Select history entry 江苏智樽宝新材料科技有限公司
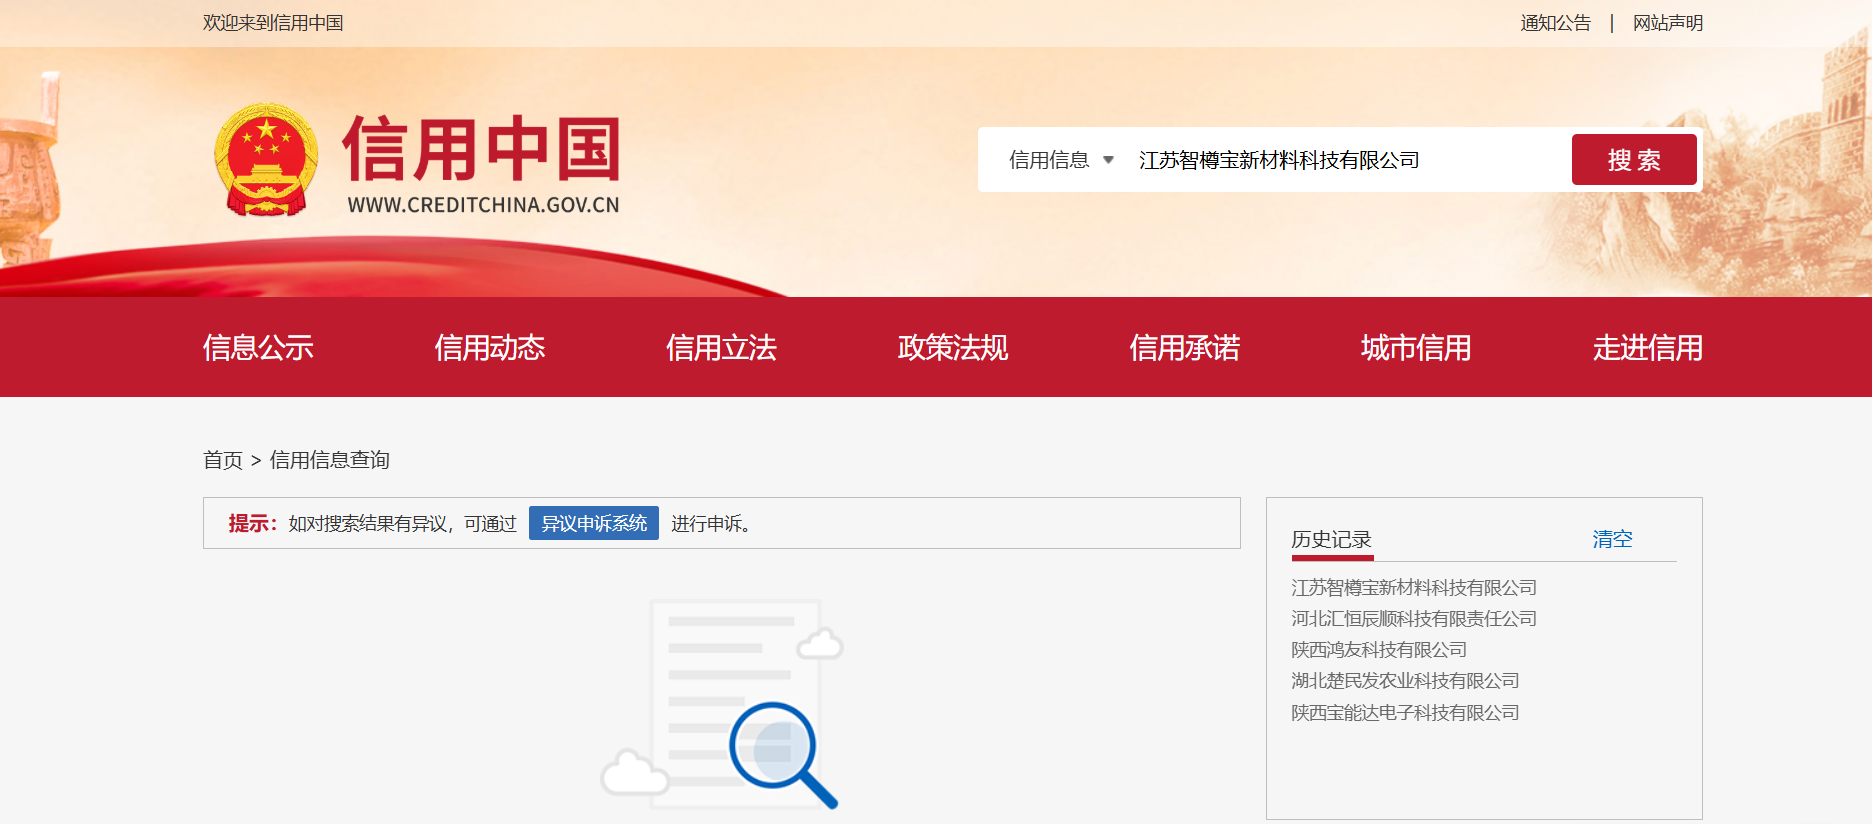The image size is (1872, 824). tap(1414, 588)
